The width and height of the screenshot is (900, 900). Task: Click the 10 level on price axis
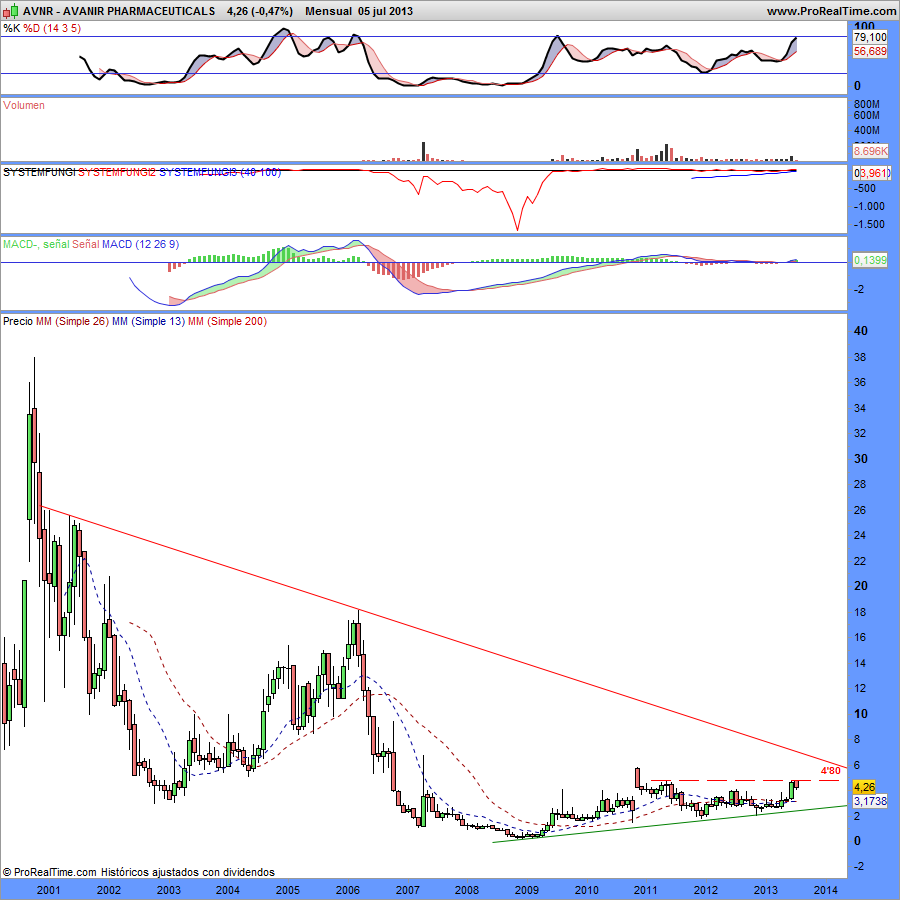(860, 713)
